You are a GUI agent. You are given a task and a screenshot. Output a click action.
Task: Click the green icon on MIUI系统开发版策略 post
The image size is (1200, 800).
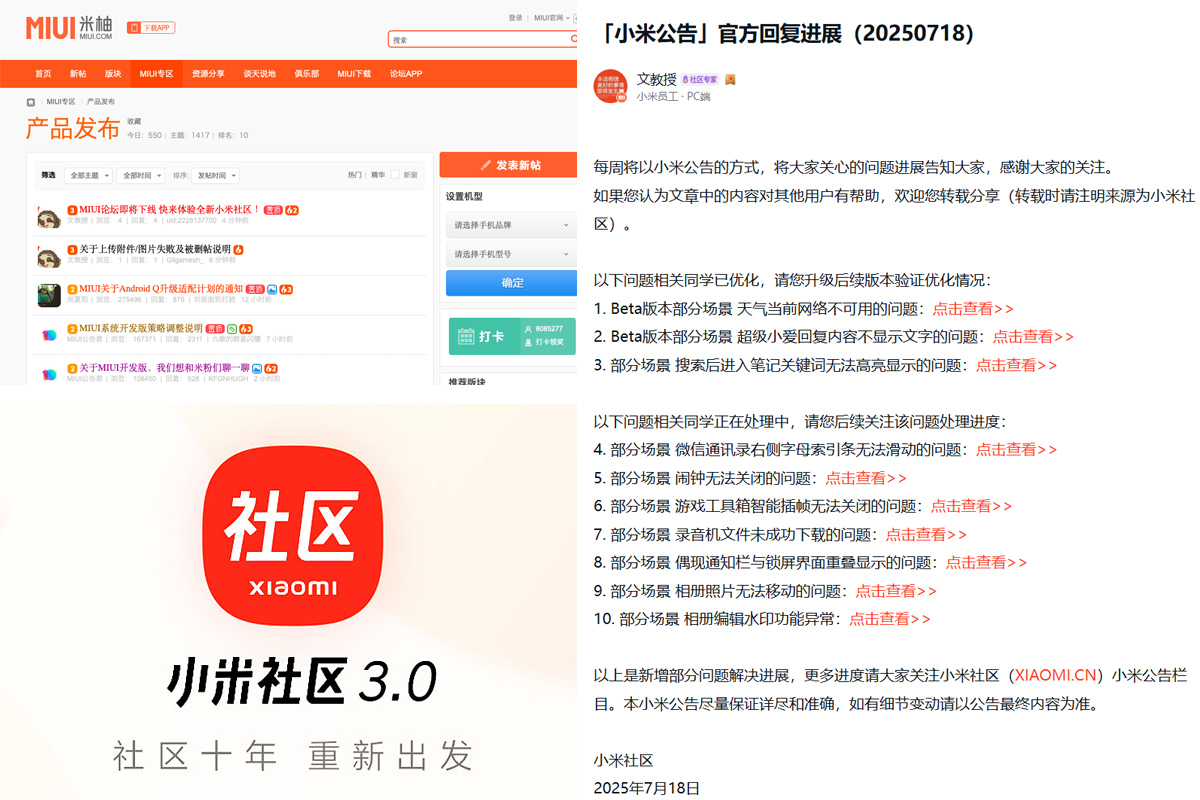click(233, 328)
